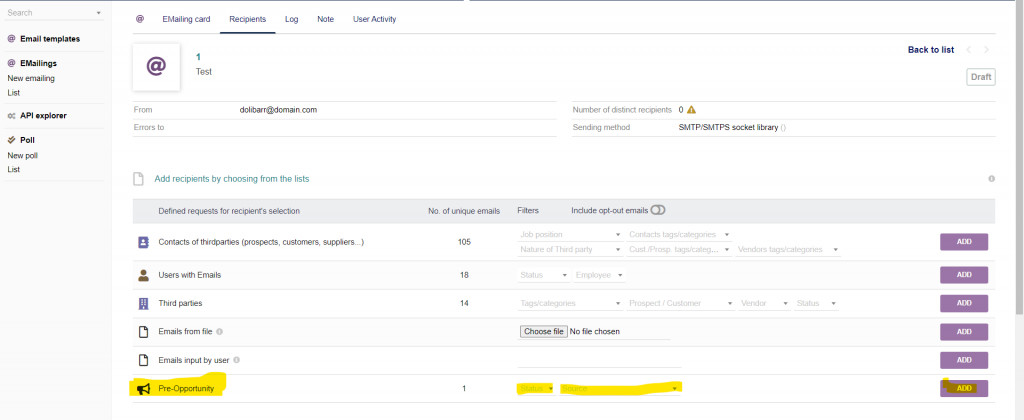Click ADD for Contacts of thirdparties
Viewport: 1024px width, 420px height.
964,242
